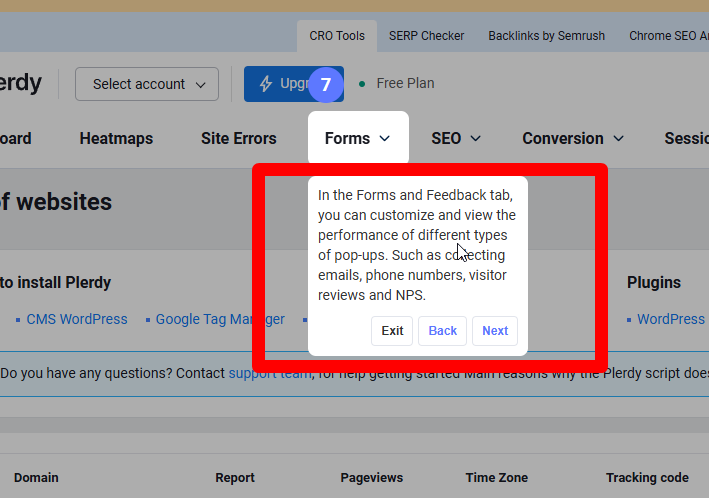Image resolution: width=709 pixels, height=498 pixels.
Task: Expand the SEO menu chevron
Action: (x=476, y=138)
